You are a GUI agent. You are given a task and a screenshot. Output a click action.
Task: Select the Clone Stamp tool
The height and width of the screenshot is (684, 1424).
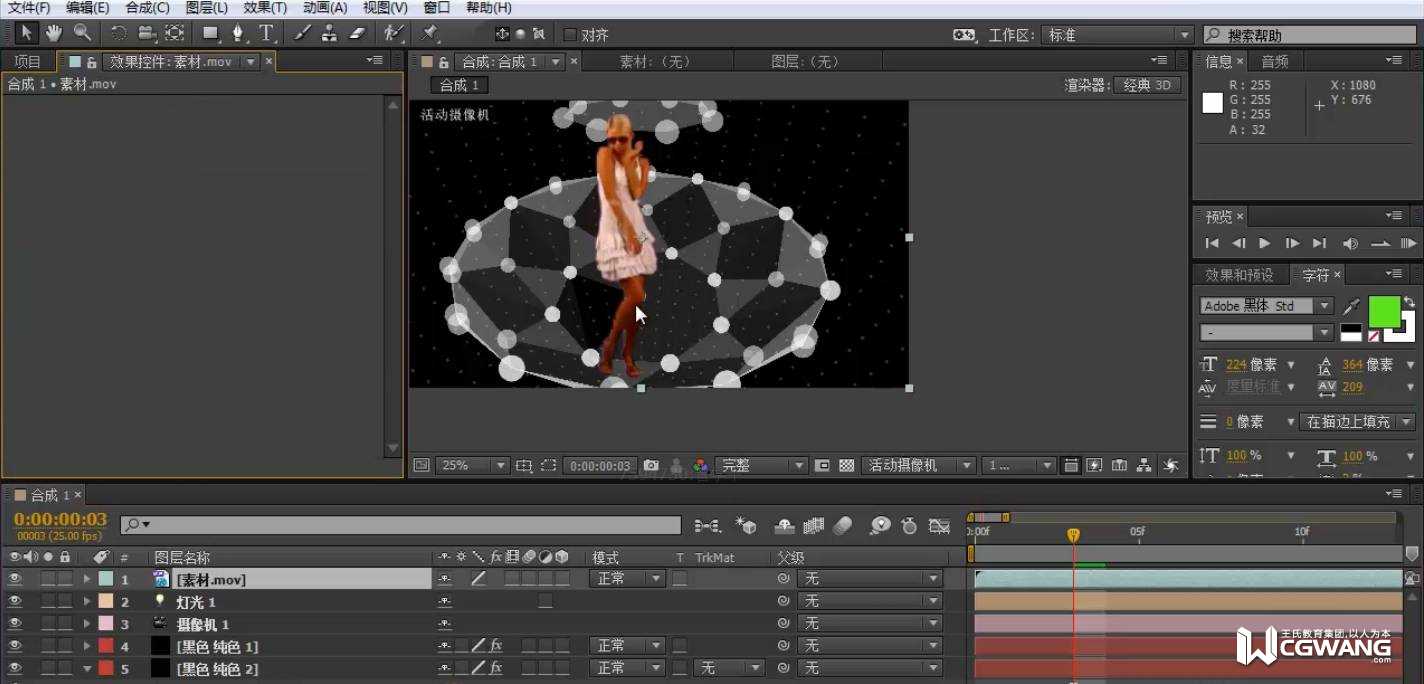(329, 33)
